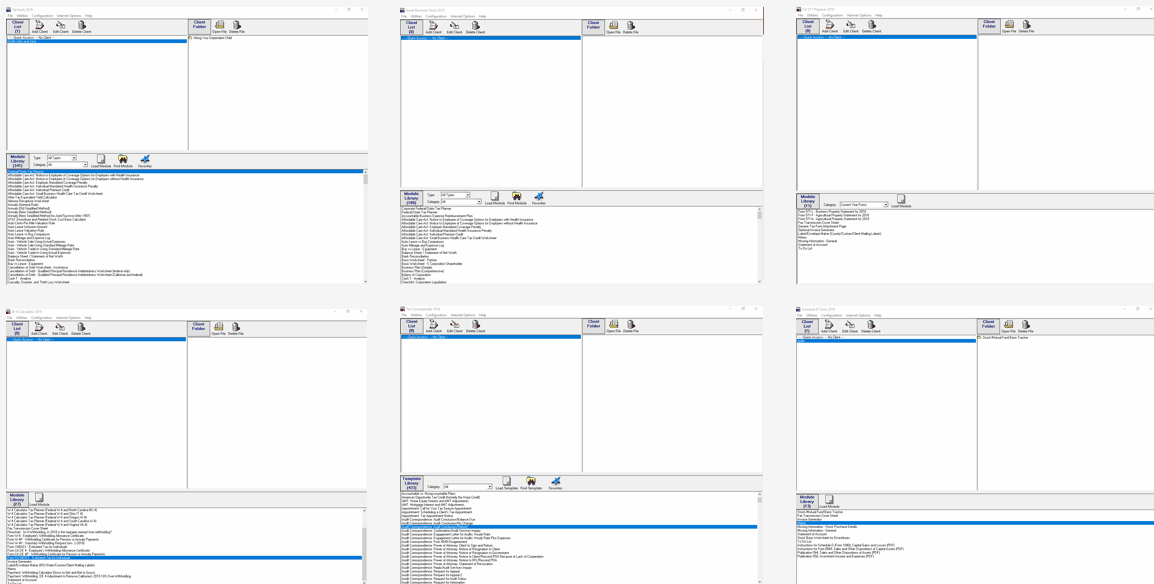Open File menu in TaxTools 2018
This screenshot has width=1154, height=584.
click(10, 15)
